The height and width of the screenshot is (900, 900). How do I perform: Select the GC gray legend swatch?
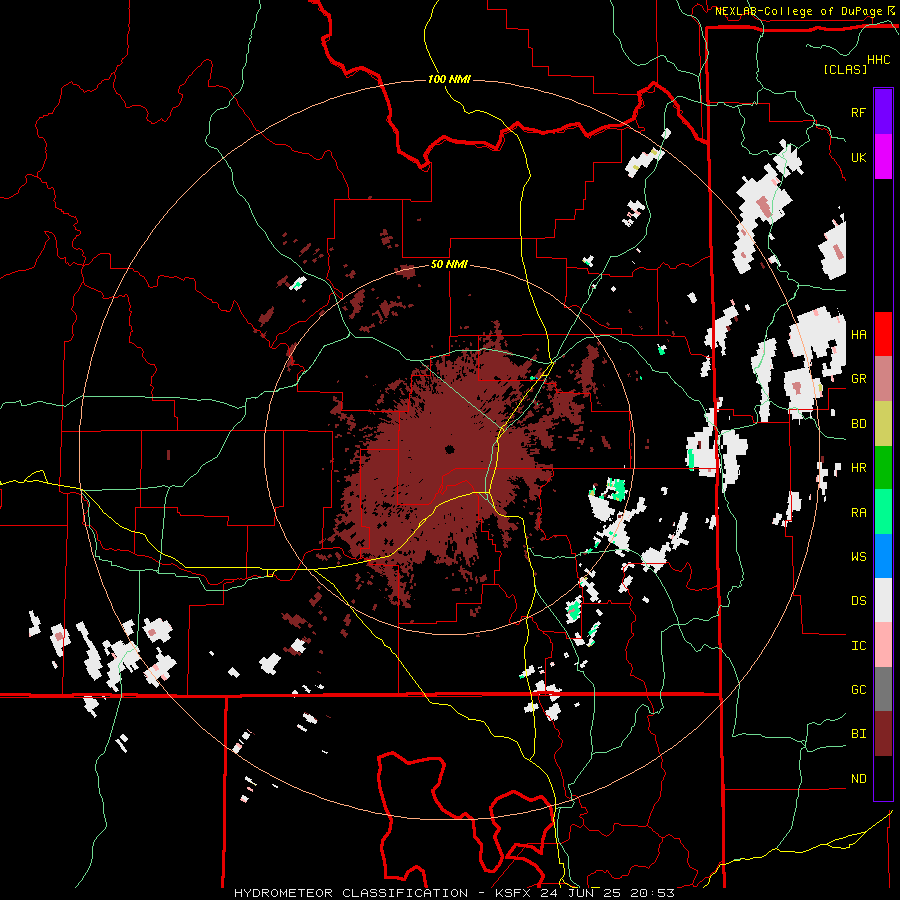point(883,689)
